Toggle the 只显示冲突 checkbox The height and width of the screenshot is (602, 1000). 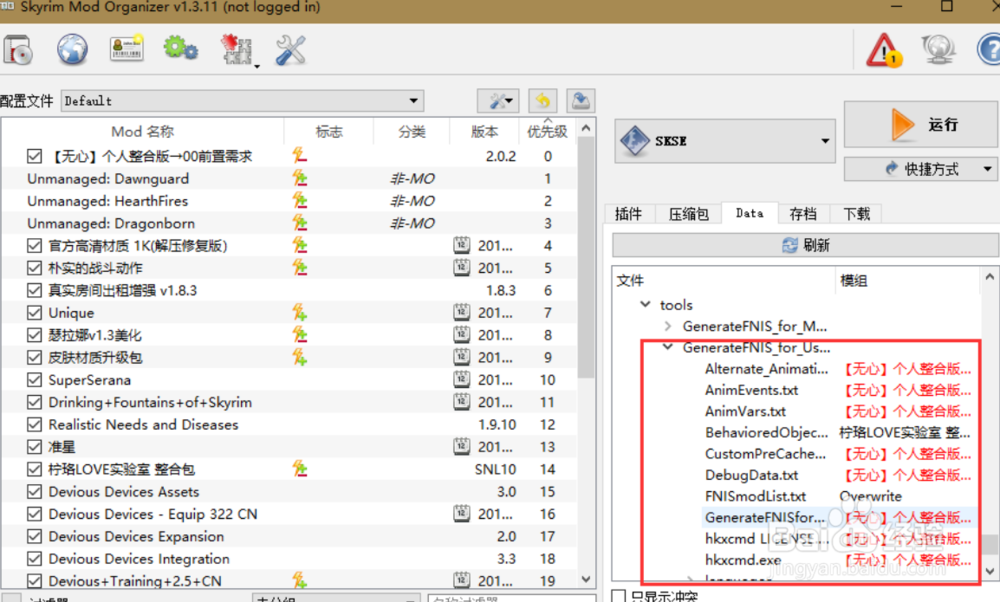click(x=618, y=596)
